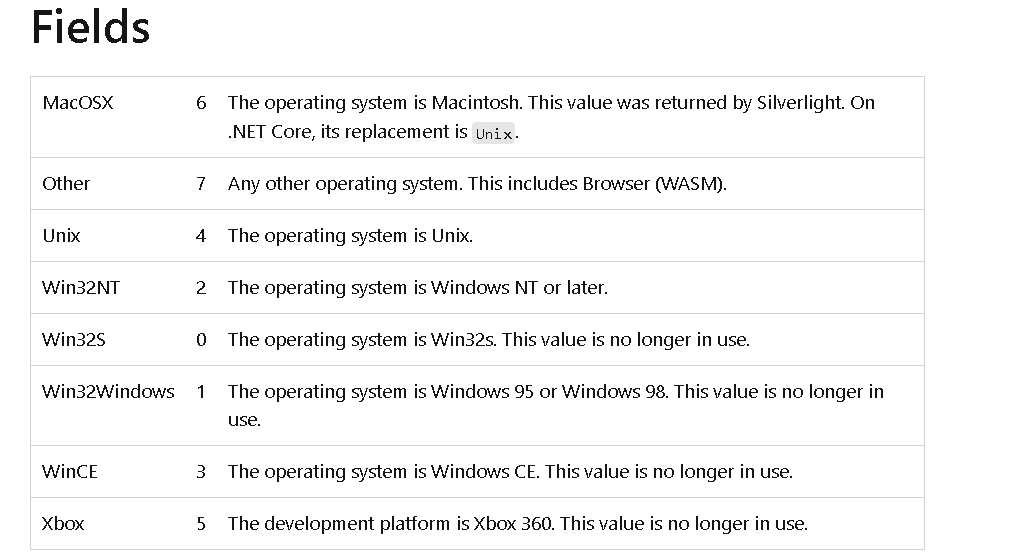
Task: Click the Unix field name
Action: (x=61, y=236)
